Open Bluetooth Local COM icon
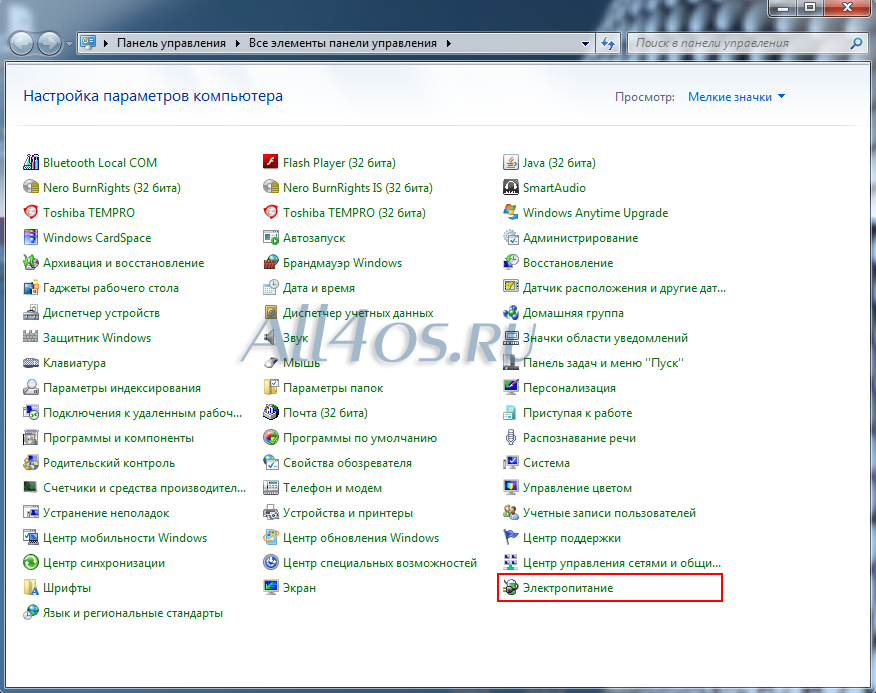Screen dimensions: 876x693 [31, 163]
